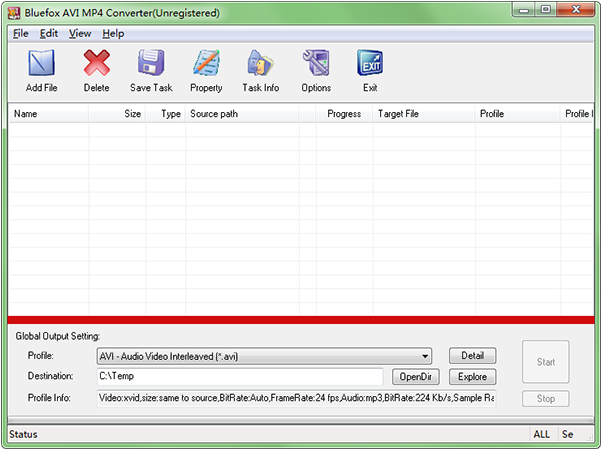Image resolution: width=601 pixels, height=449 pixels.
Task: Click the Detail button
Action: point(472,356)
